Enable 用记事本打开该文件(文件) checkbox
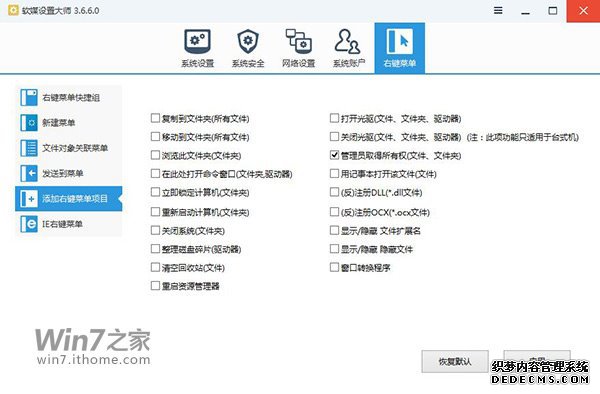Screen dimensions: 600x394 coord(334,173)
